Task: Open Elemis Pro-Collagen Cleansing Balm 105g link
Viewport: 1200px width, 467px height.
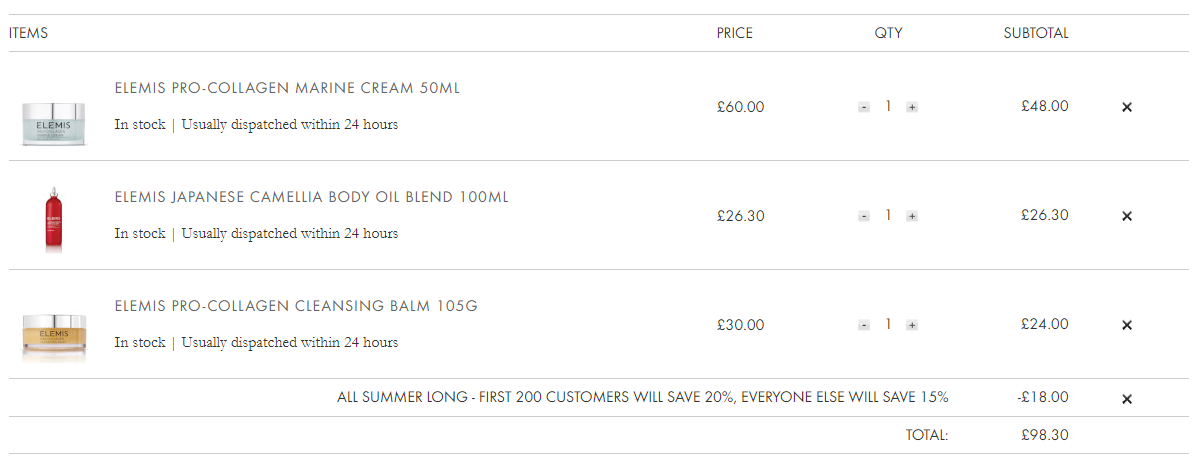Action: click(296, 306)
